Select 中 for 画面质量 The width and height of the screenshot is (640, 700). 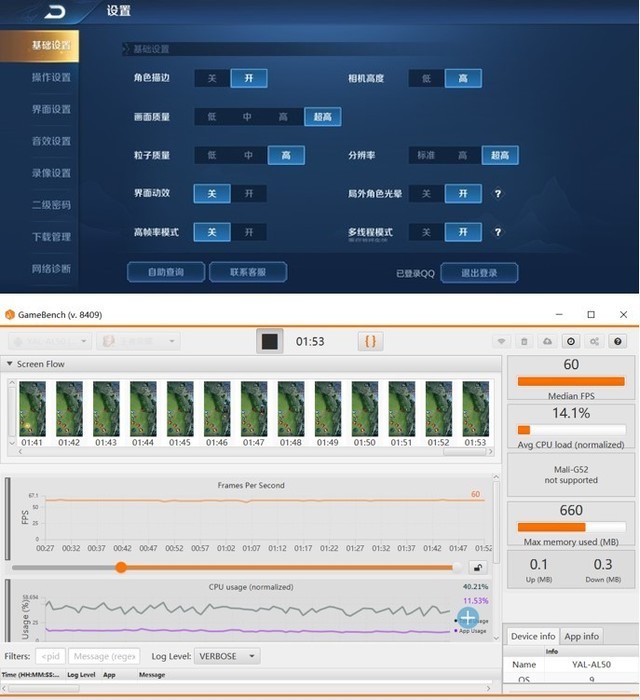coord(247,117)
